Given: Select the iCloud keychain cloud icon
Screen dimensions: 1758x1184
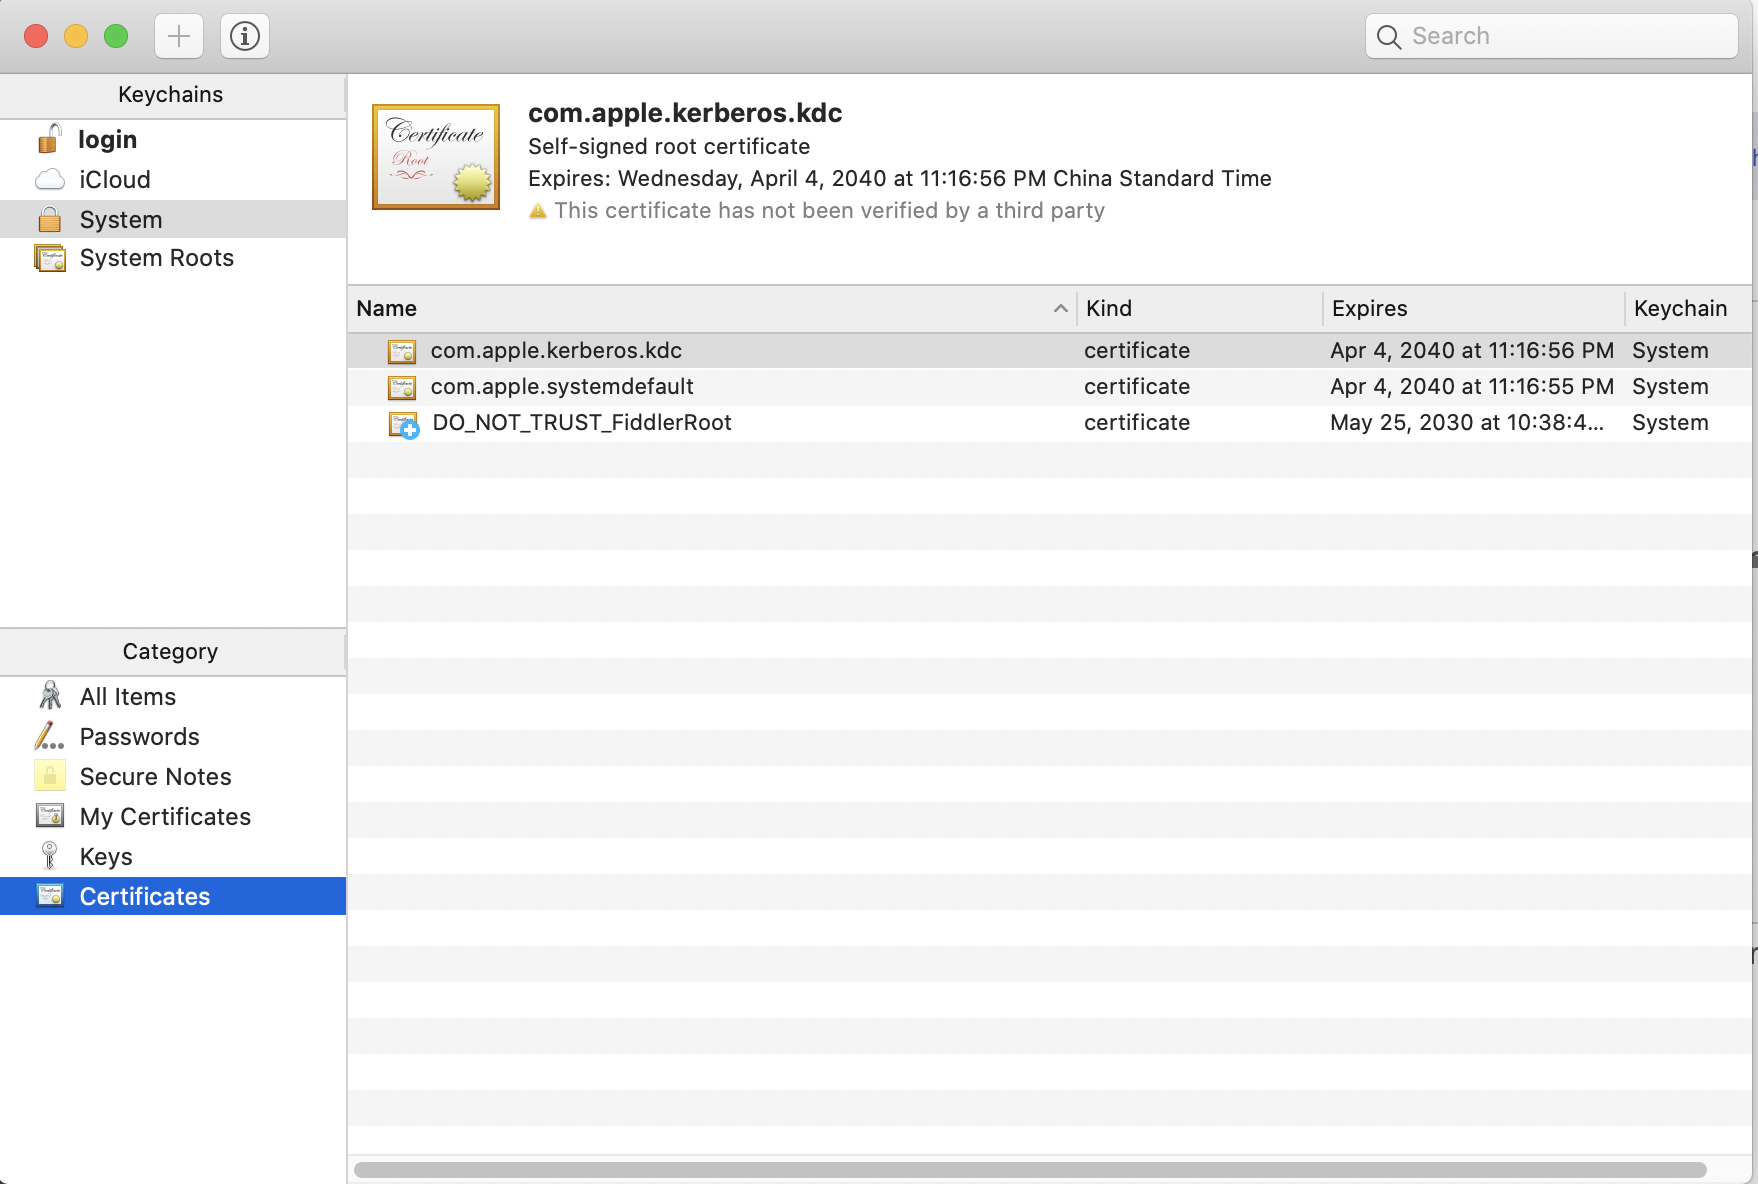Looking at the screenshot, I should (x=50, y=180).
